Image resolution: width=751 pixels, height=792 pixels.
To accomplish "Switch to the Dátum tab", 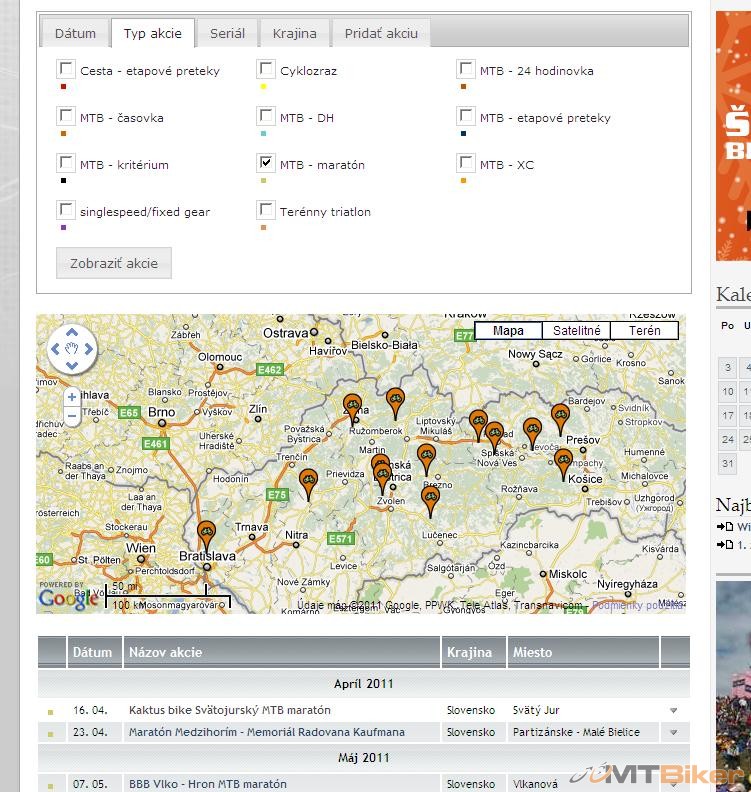I will tap(75, 33).
